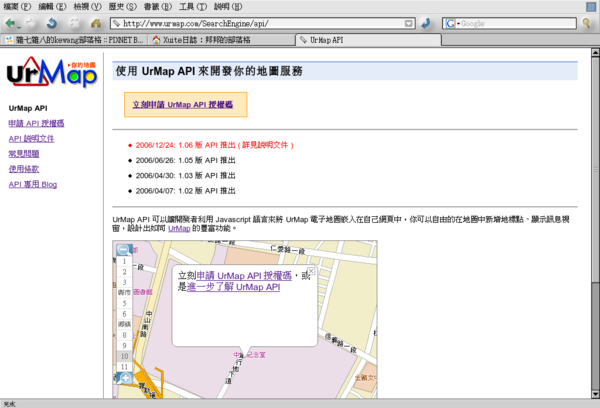Click the UrMap logo

(x=52, y=72)
